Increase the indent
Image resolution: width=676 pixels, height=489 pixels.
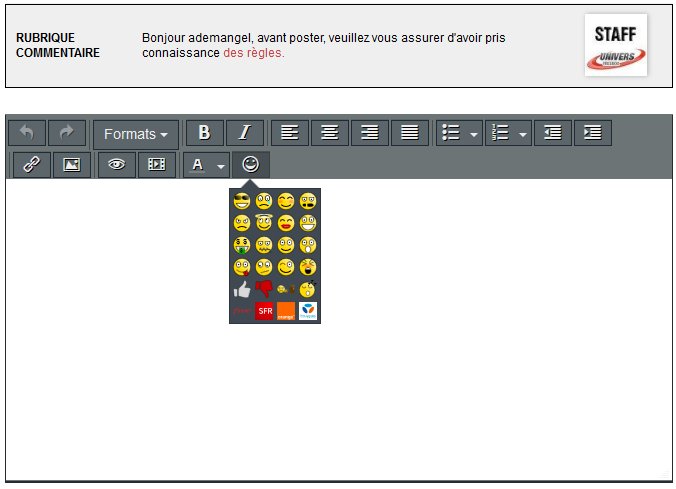tap(593, 133)
